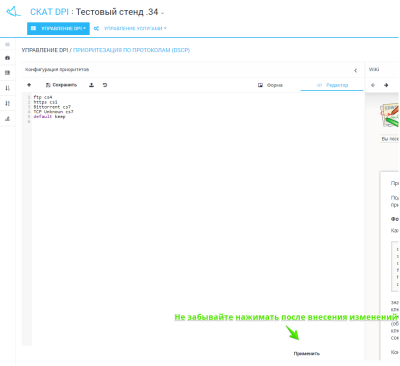The width and height of the screenshot is (400, 366).
Task: Click the add plus icon in editor toolbar
Action: tap(29, 85)
